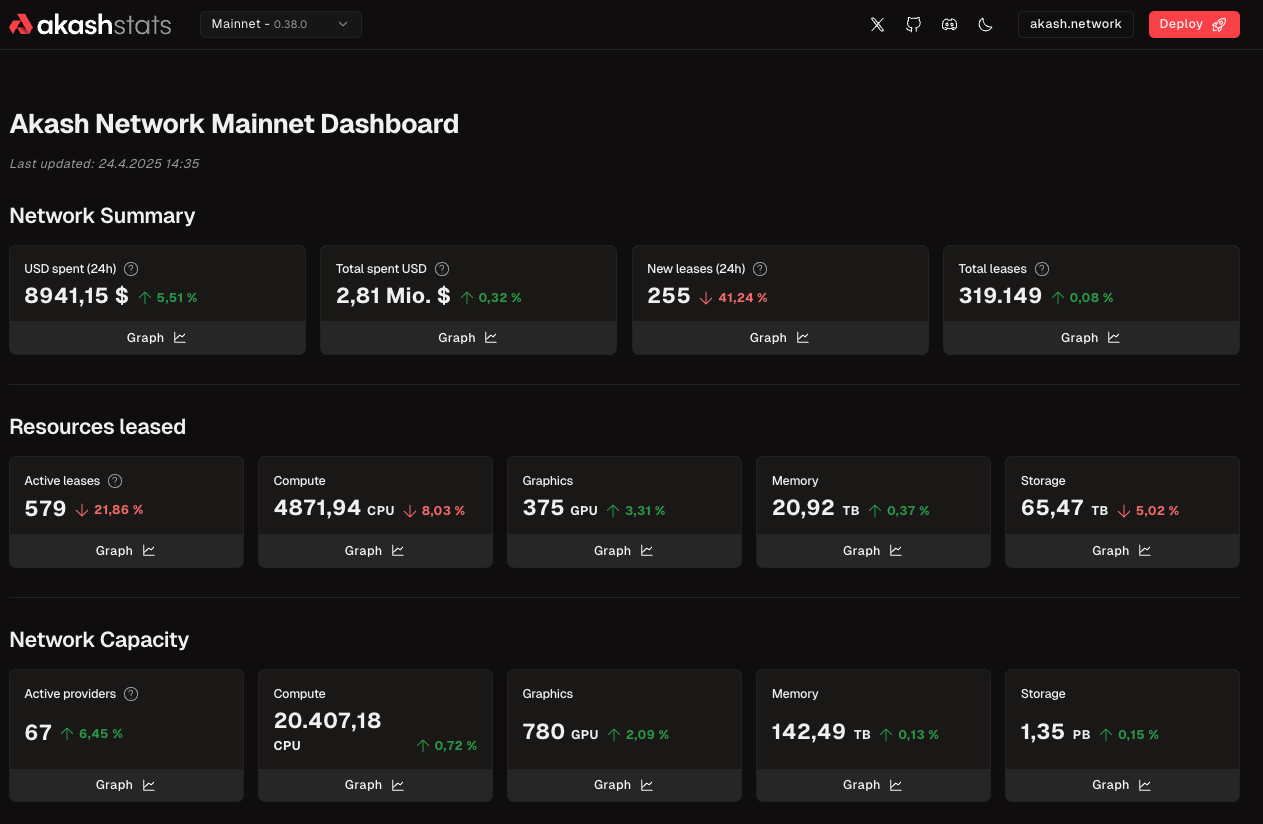Show Graph for leased Graphics GPU
This screenshot has width=1263, height=824.
pyautogui.click(x=624, y=551)
